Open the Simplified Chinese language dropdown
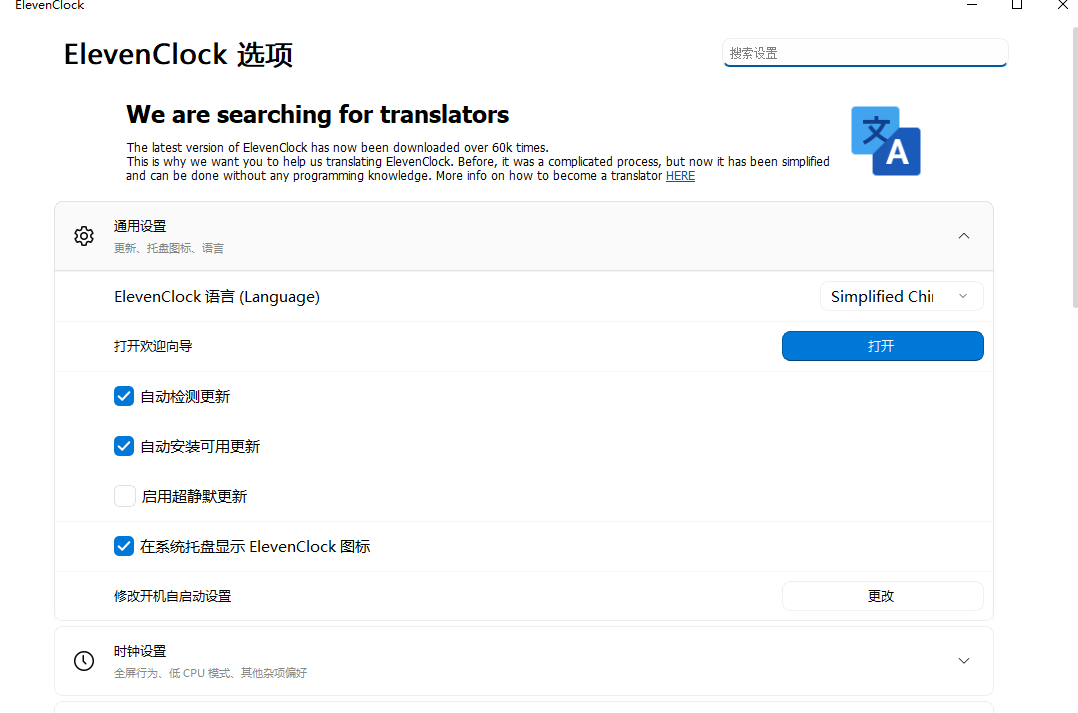 901,296
